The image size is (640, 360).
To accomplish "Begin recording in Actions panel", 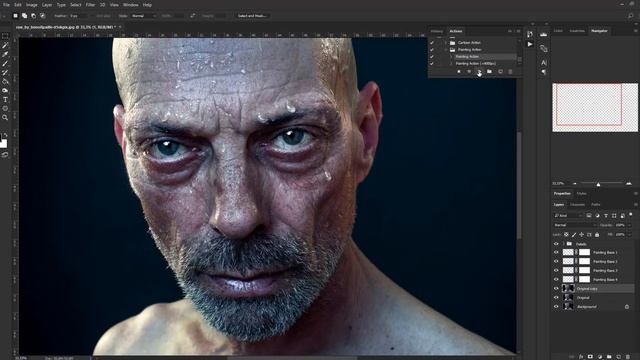I will [469, 72].
